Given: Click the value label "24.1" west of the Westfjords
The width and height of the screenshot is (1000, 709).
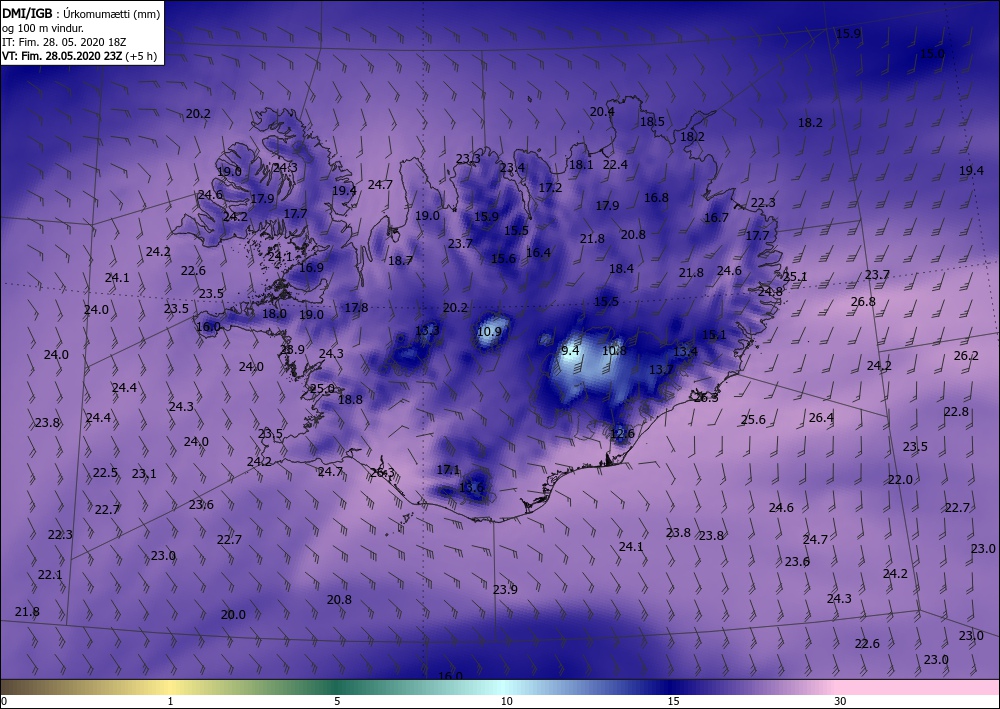Looking at the screenshot, I should [117, 277].
